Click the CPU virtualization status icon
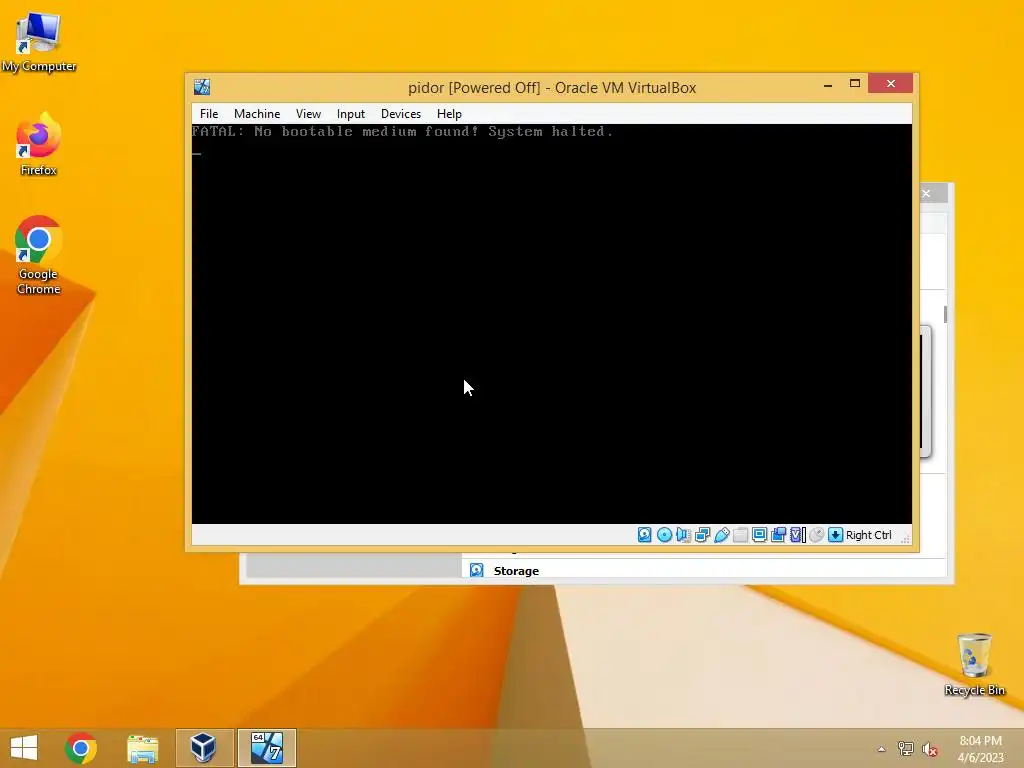The width and height of the screenshot is (1024, 768). pyautogui.click(x=797, y=535)
